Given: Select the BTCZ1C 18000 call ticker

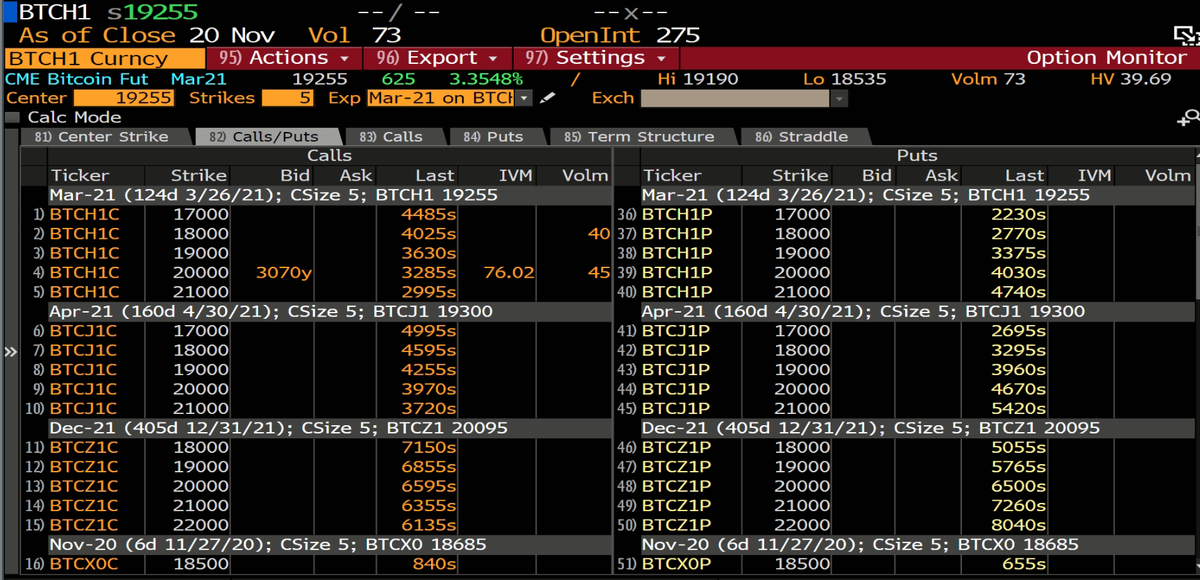Looking at the screenshot, I should tap(84, 447).
